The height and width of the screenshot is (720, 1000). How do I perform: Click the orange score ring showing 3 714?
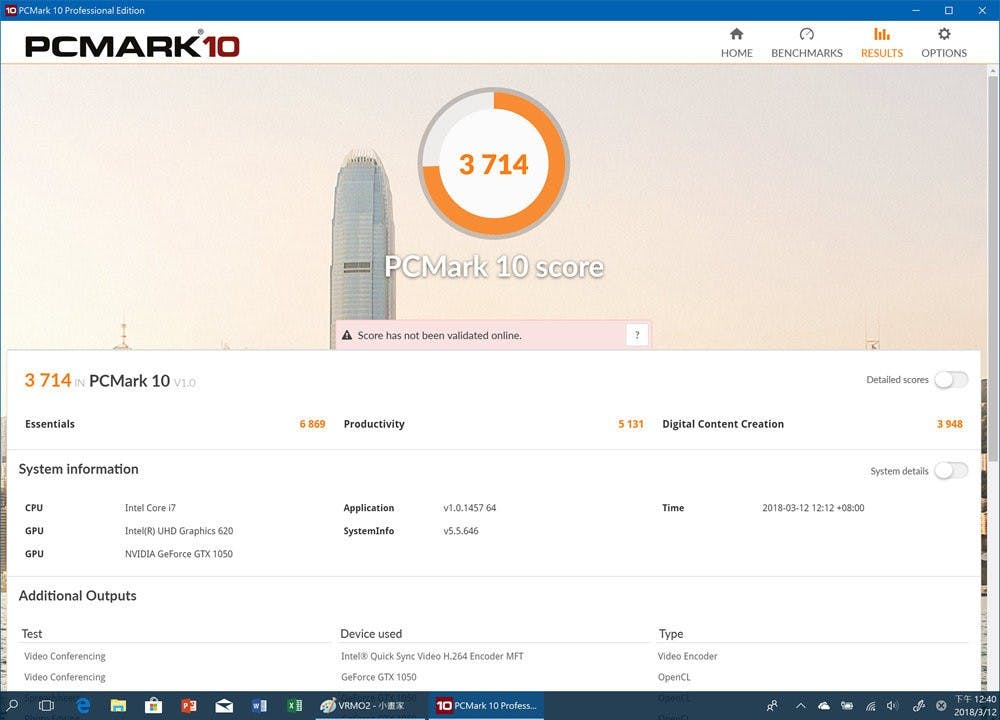click(494, 163)
